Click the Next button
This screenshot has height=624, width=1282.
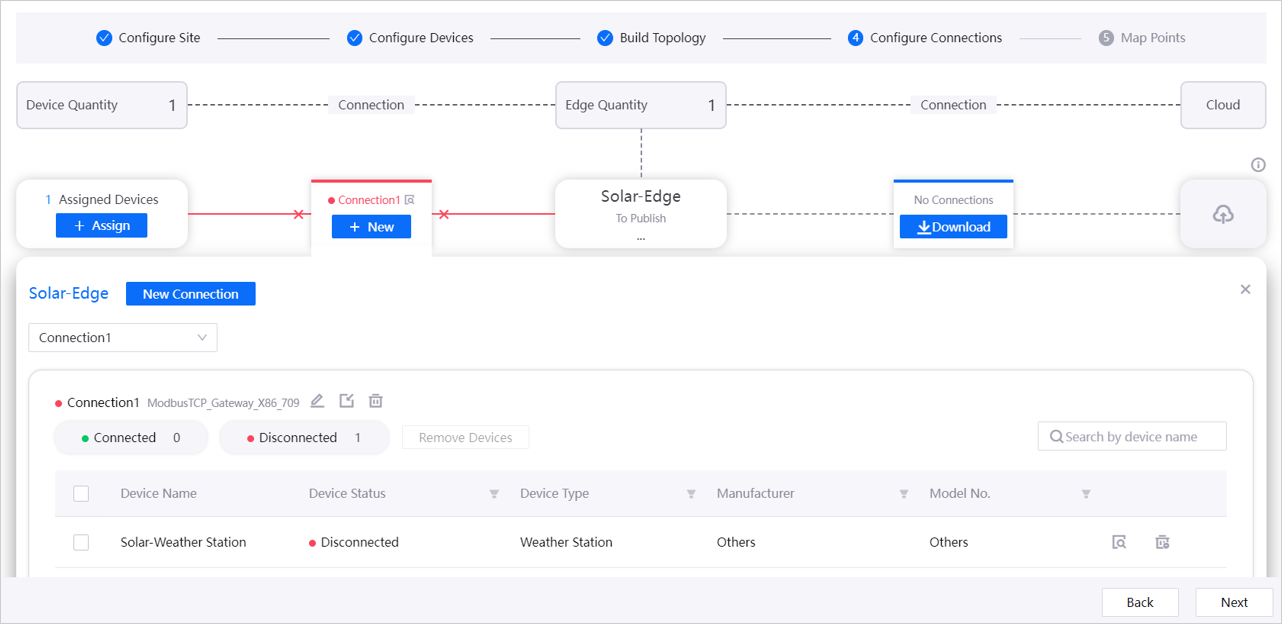pyautogui.click(x=1234, y=602)
